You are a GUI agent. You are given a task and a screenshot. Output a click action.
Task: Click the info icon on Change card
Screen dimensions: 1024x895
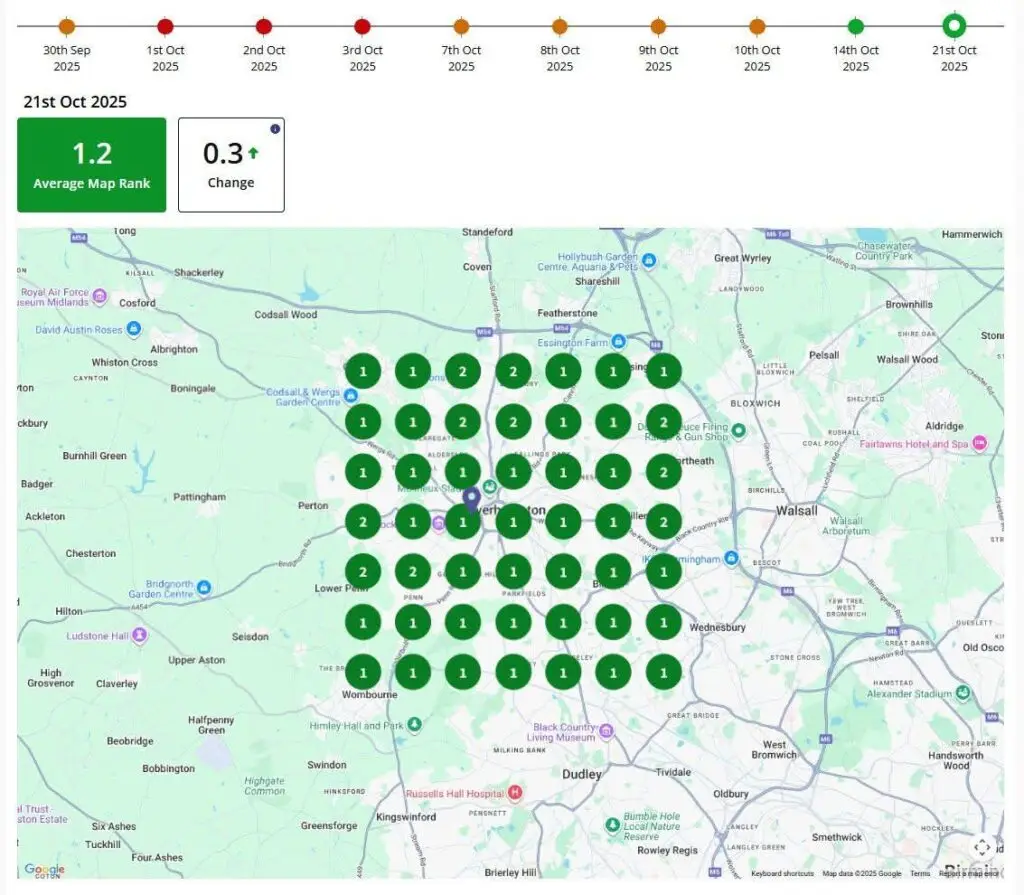tap(274, 129)
